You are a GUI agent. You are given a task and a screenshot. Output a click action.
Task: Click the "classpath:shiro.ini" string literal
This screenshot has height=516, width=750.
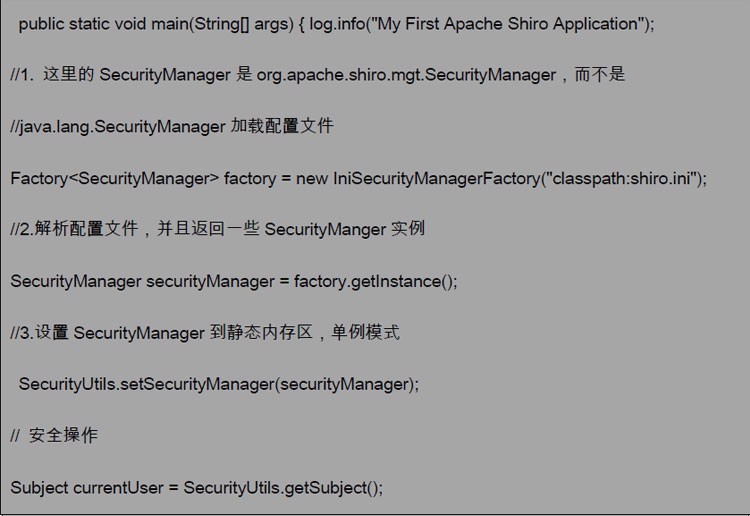click(x=621, y=178)
